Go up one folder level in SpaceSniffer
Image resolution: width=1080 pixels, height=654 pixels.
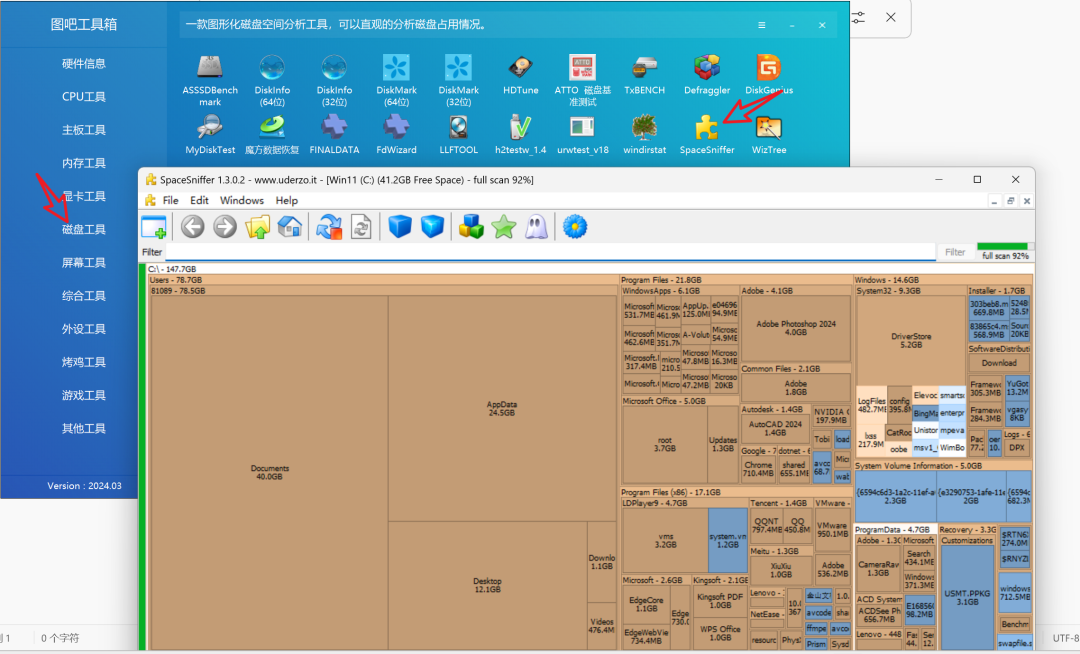[258, 226]
